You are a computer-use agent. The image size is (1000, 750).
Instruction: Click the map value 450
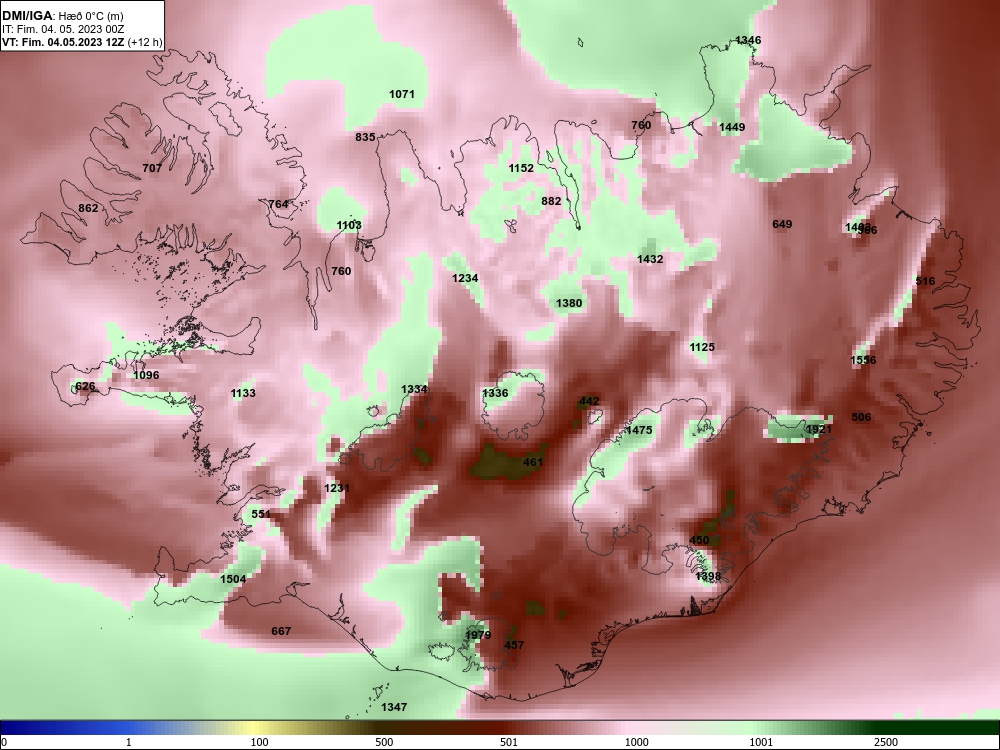point(700,540)
